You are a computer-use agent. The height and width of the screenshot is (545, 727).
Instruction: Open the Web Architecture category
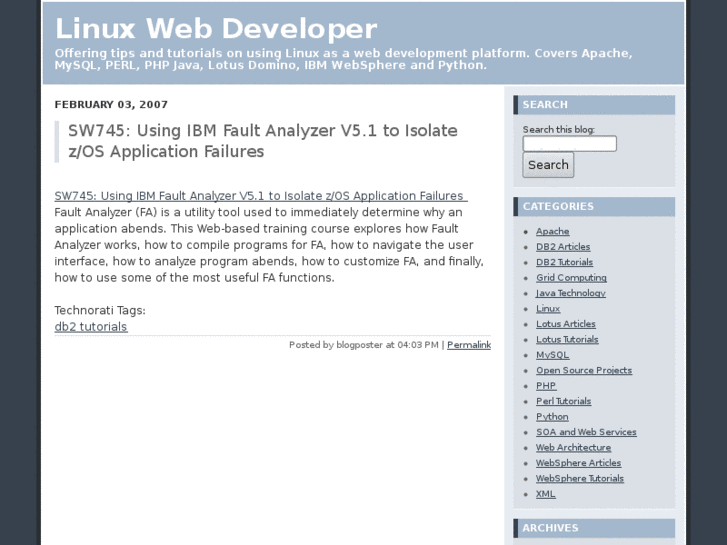[573, 447]
